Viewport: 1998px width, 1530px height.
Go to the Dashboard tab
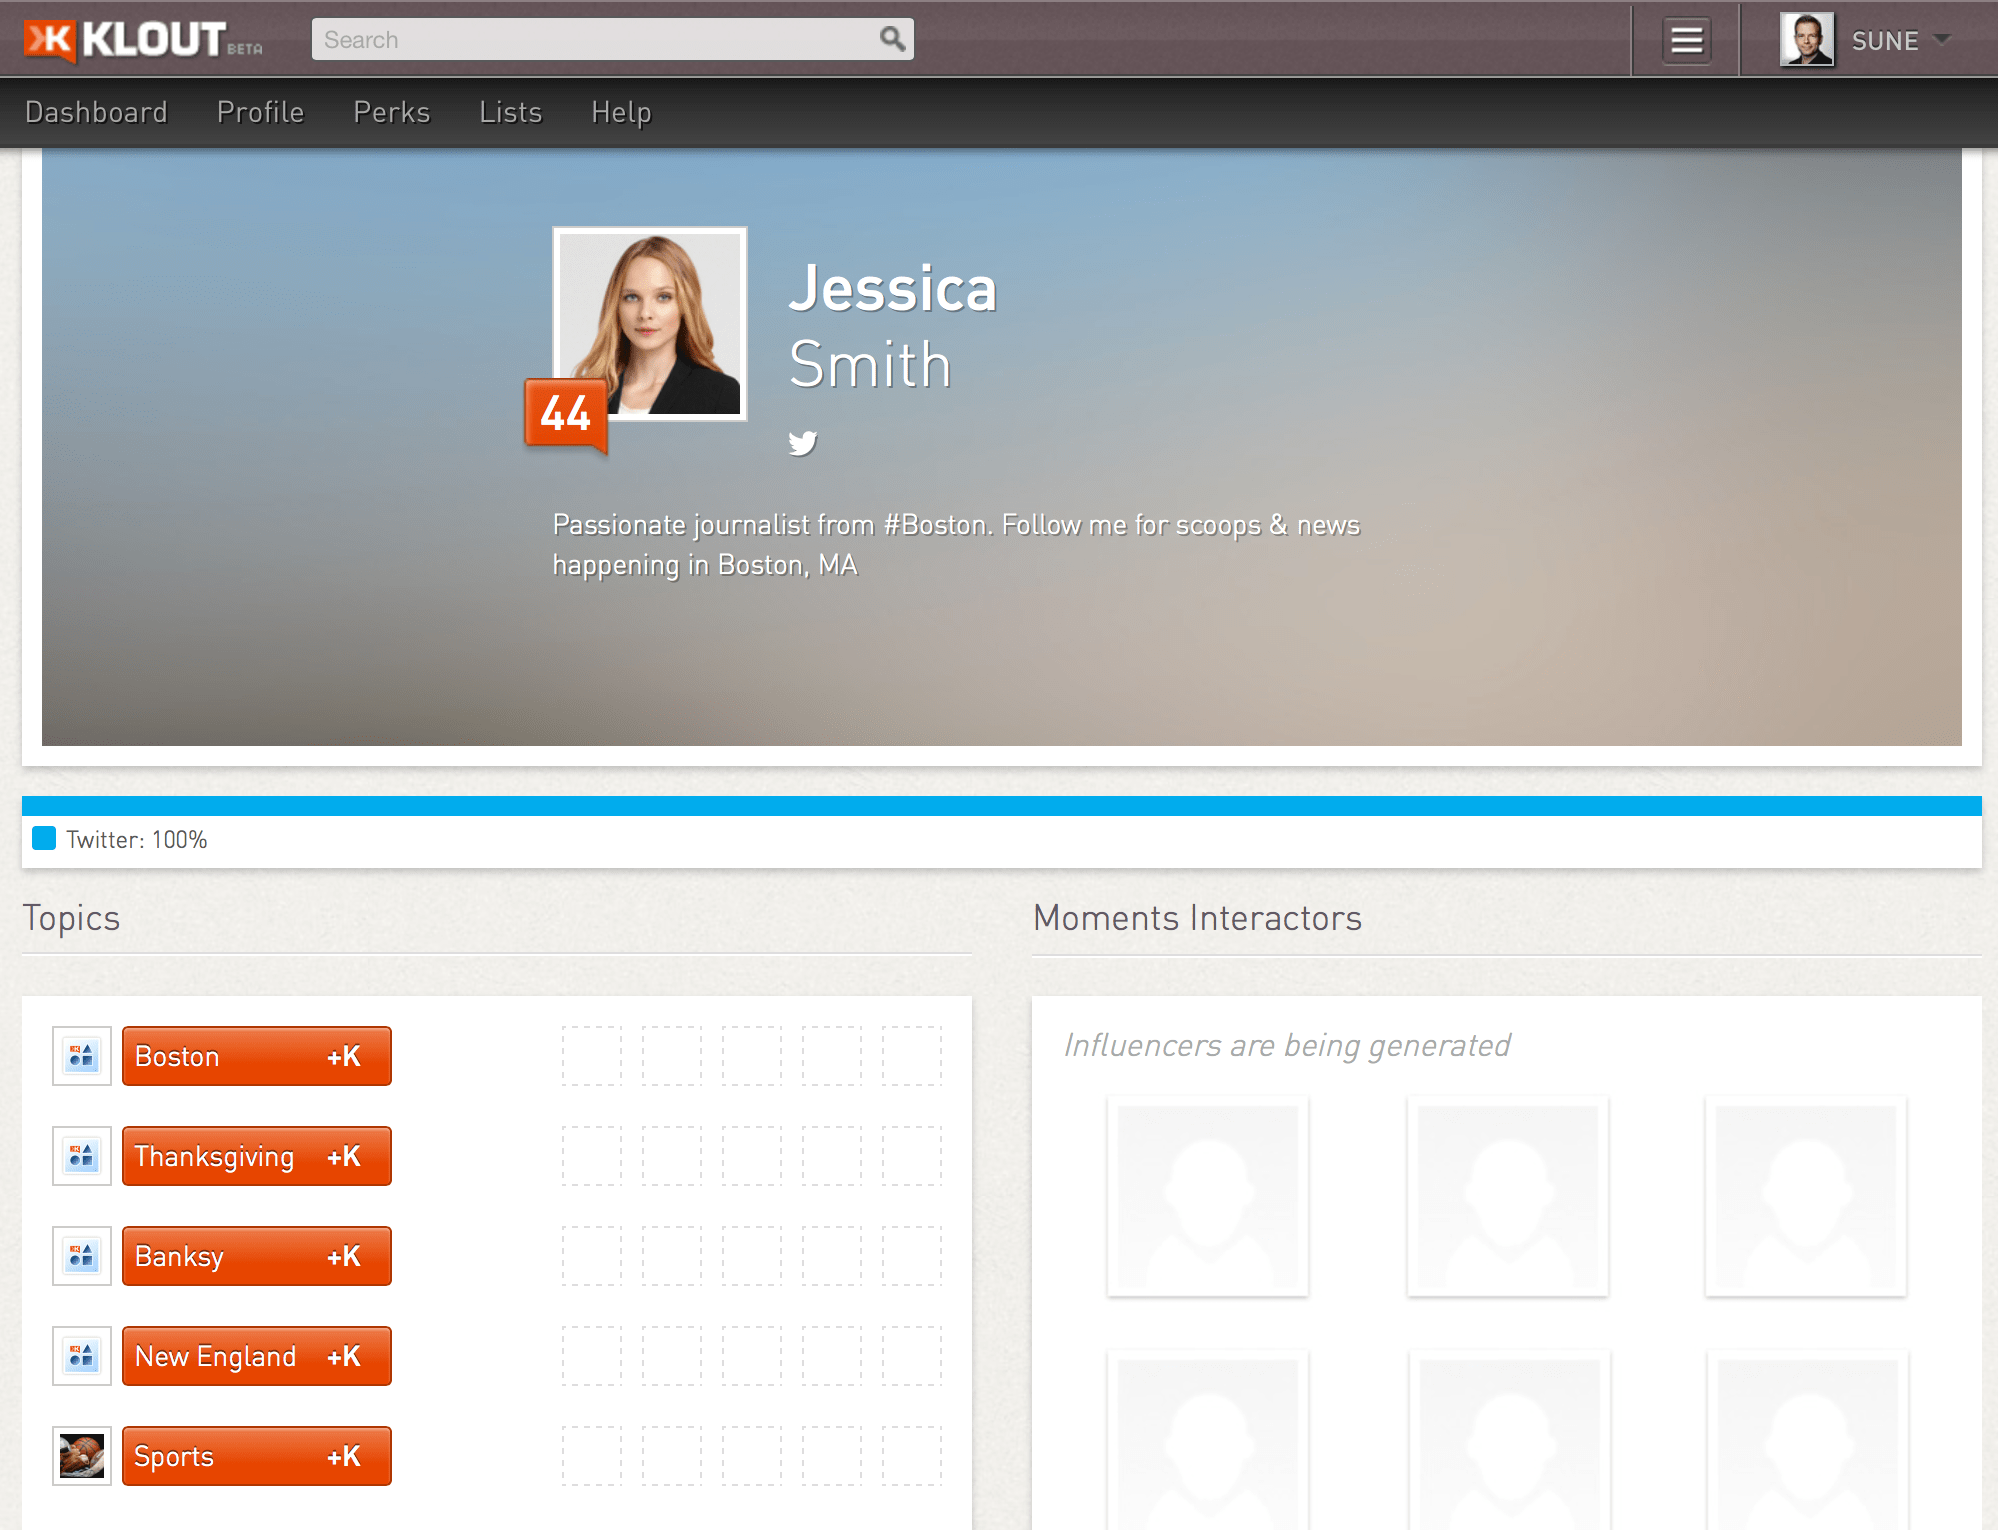(96, 112)
